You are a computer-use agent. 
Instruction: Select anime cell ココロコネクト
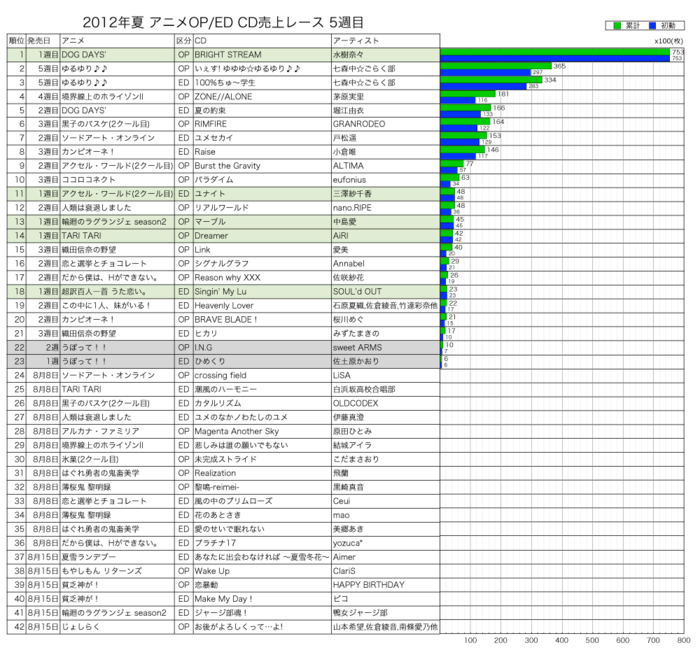(117, 180)
